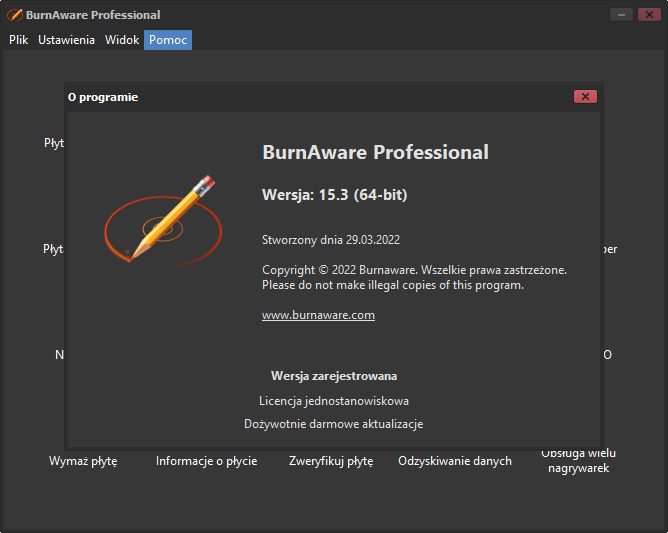Select Wymaż płytę in the main window
Image resolution: width=668 pixels, height=533 pixels.
tap(83, 461)
